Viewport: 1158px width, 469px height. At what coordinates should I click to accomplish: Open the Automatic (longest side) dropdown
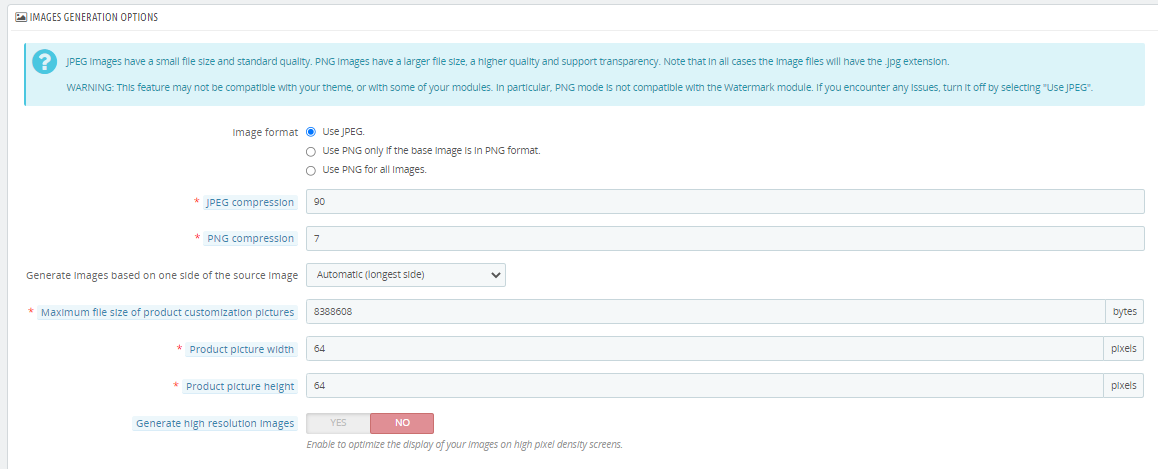click(405, 275)
